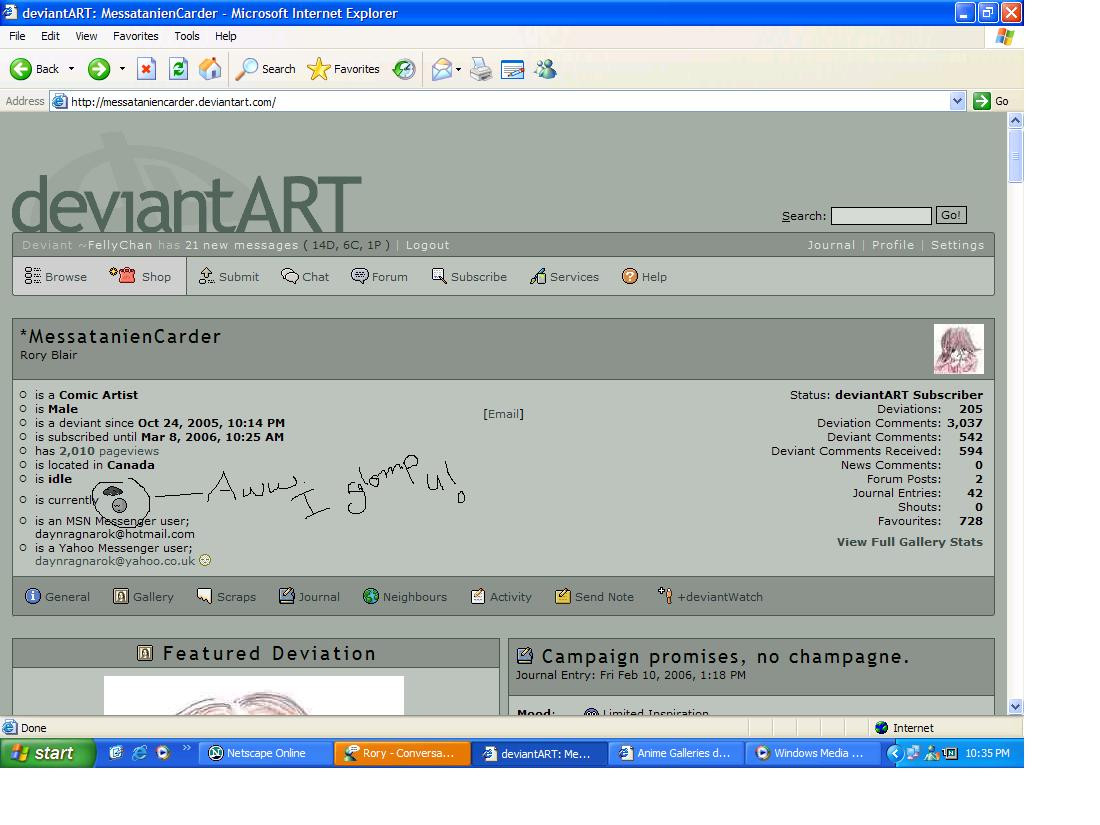
Task: Open the Edit menu
Action: point(50,36)
